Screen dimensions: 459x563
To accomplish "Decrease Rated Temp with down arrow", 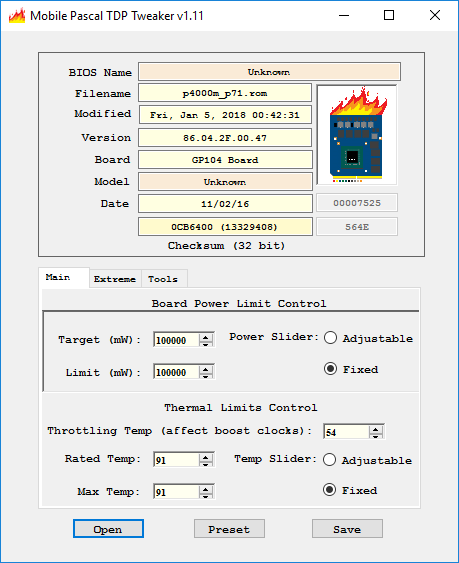I will tap(206, 464).
